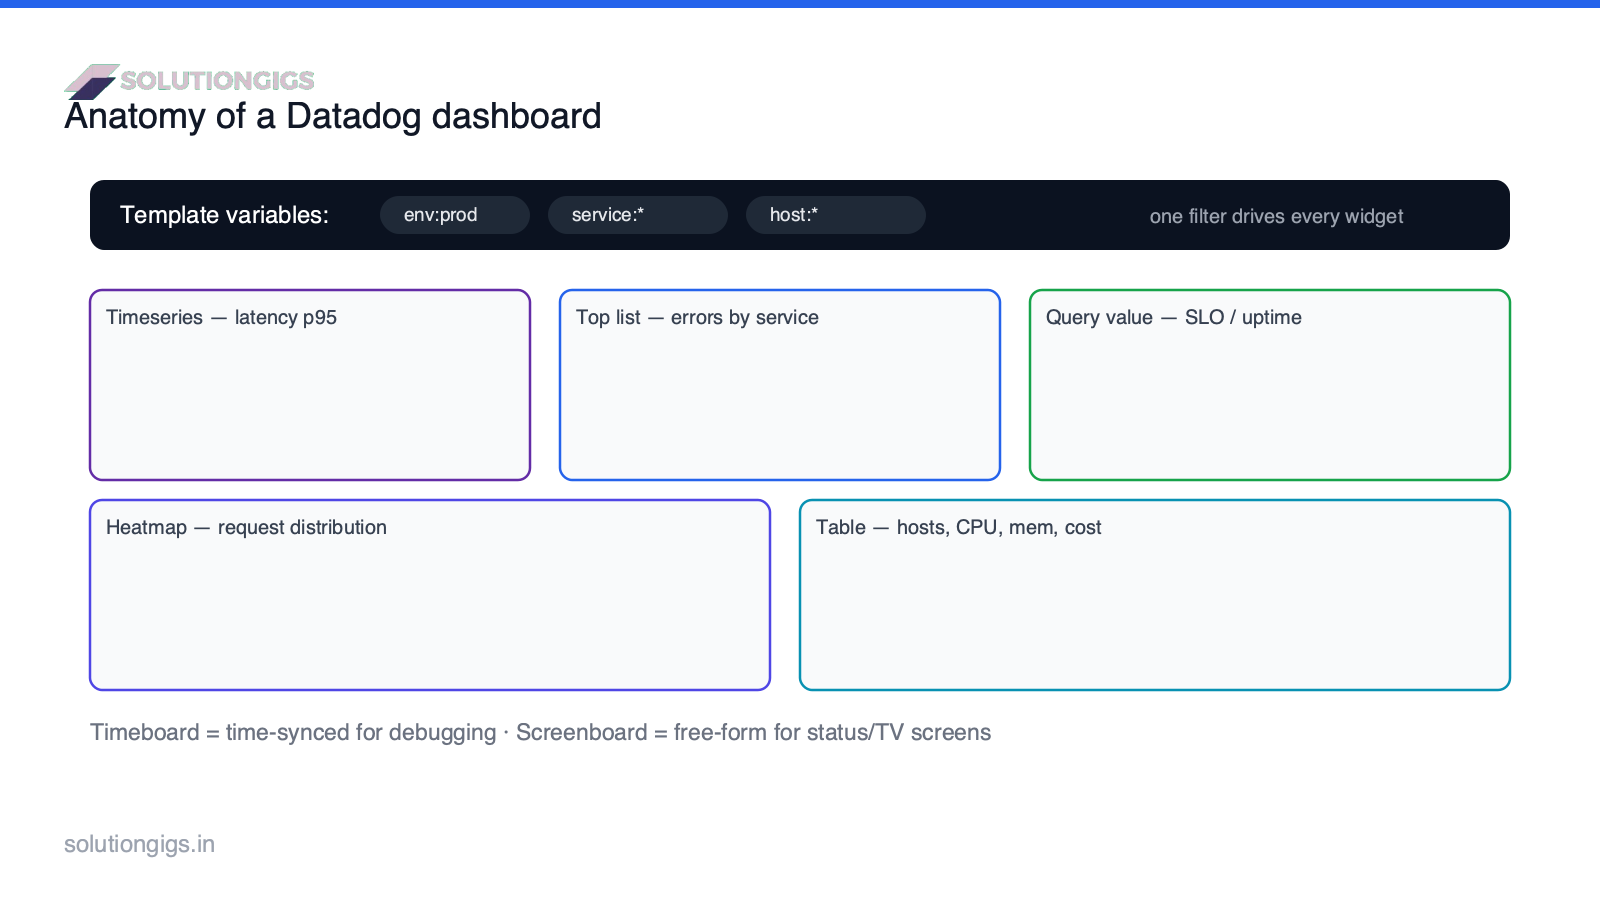1600x900 pixels.
Task: Click the SolutionGigs logo icon
Action: pos(92,82)
